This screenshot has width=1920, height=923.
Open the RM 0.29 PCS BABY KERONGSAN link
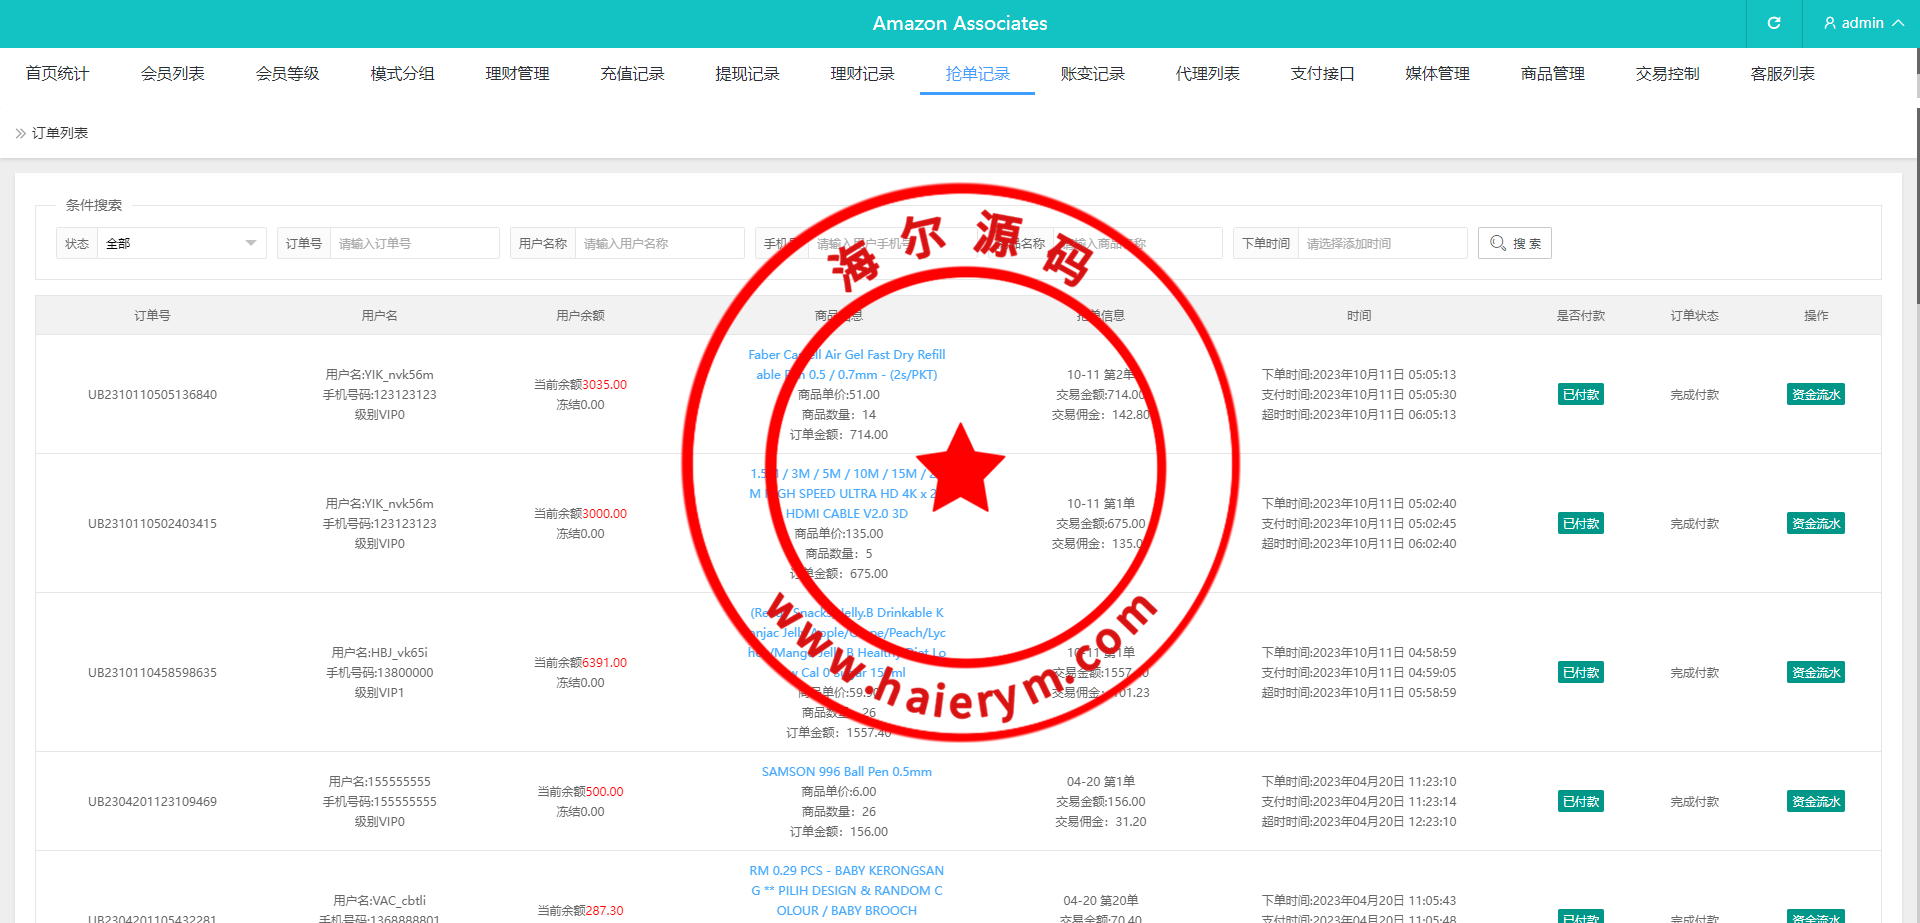pos(846,871)
